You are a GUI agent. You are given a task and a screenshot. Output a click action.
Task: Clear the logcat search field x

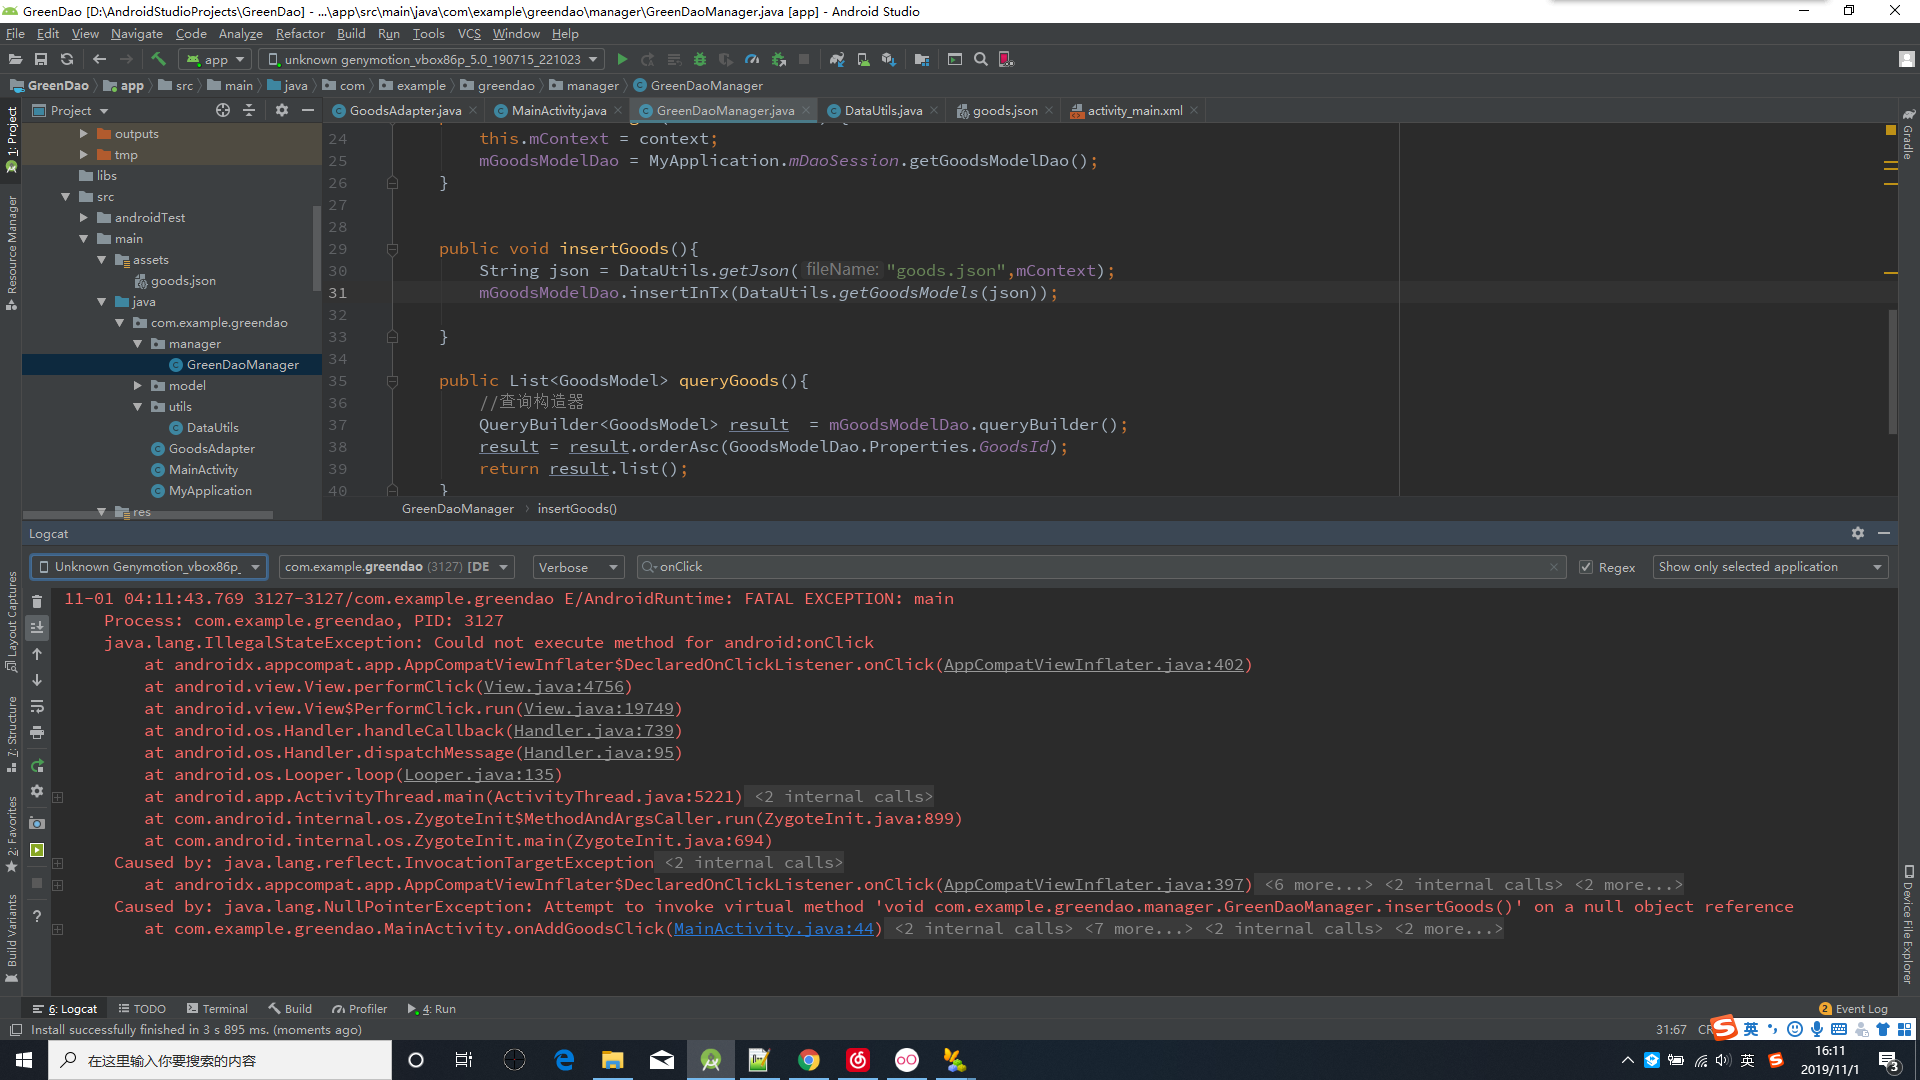(x=1553, y=567)
